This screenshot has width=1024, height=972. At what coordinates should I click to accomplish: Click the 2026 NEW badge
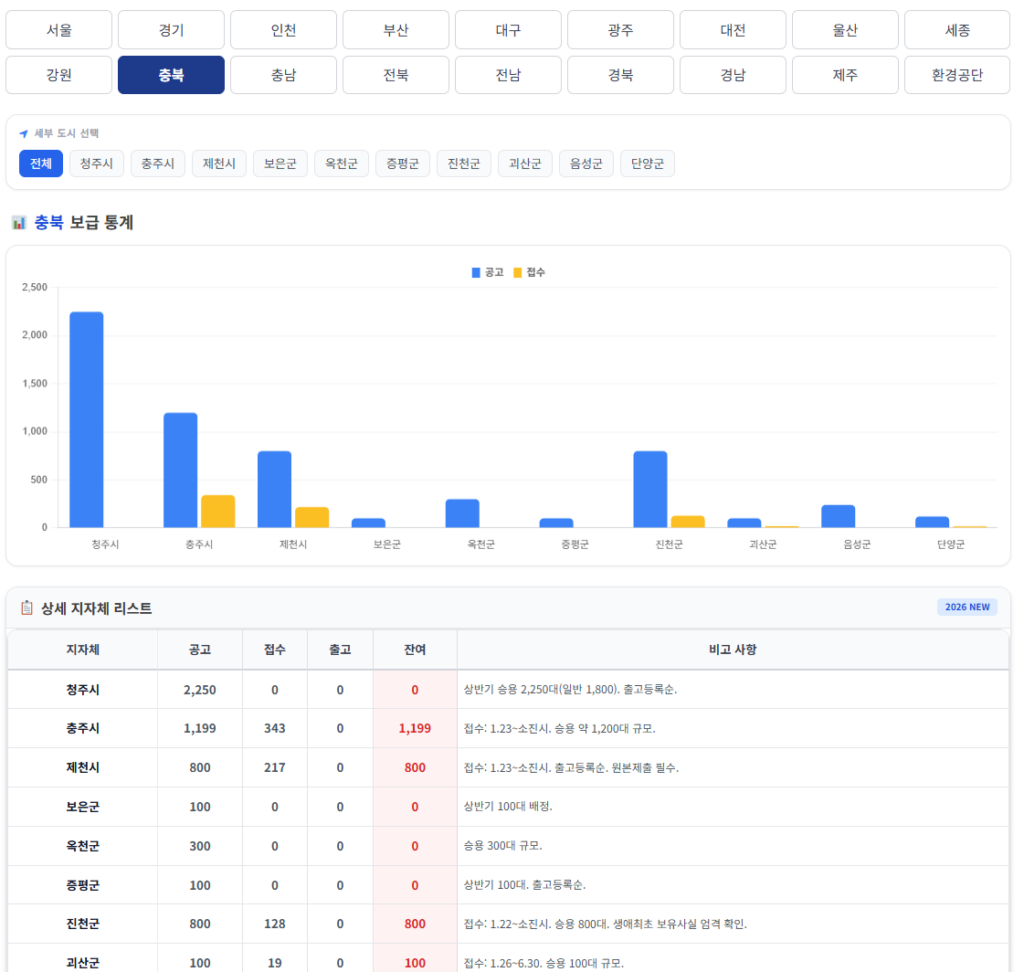(x=966, y=607)
